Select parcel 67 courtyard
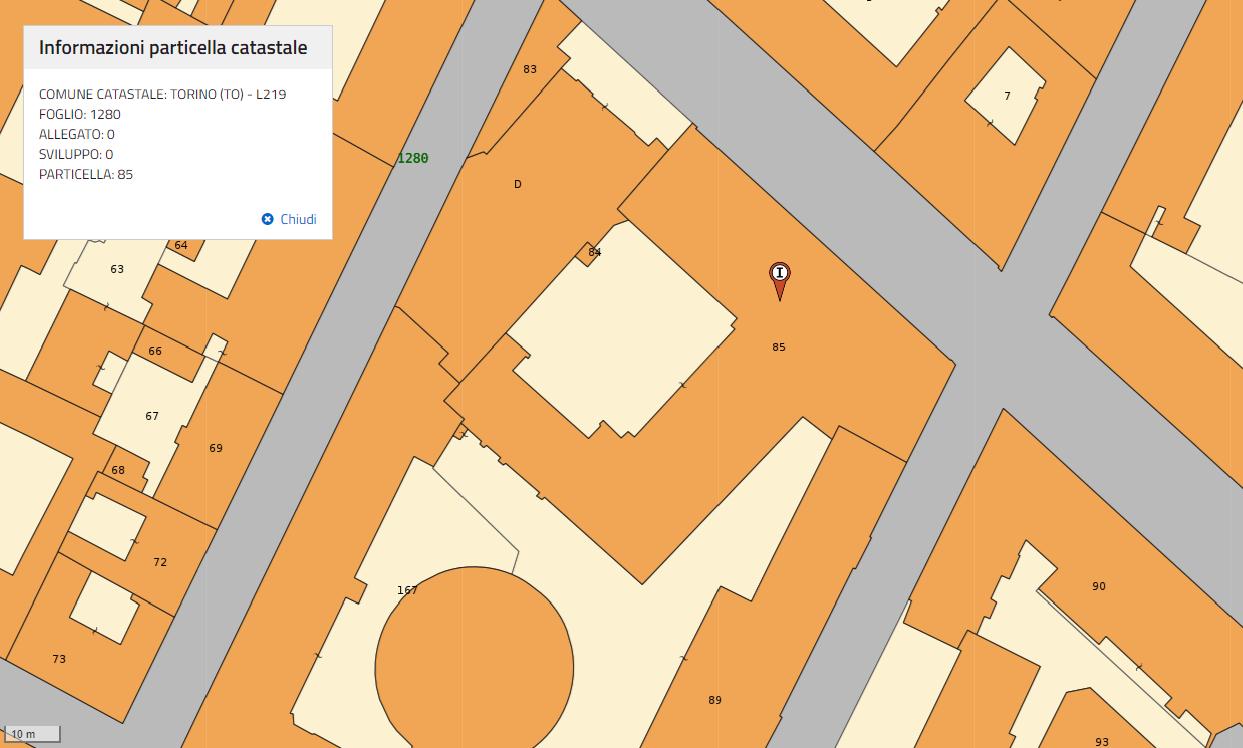Image resolution: width=1243 pixels, height=748 pixels. pyautogui.click(x=151, y=416)
